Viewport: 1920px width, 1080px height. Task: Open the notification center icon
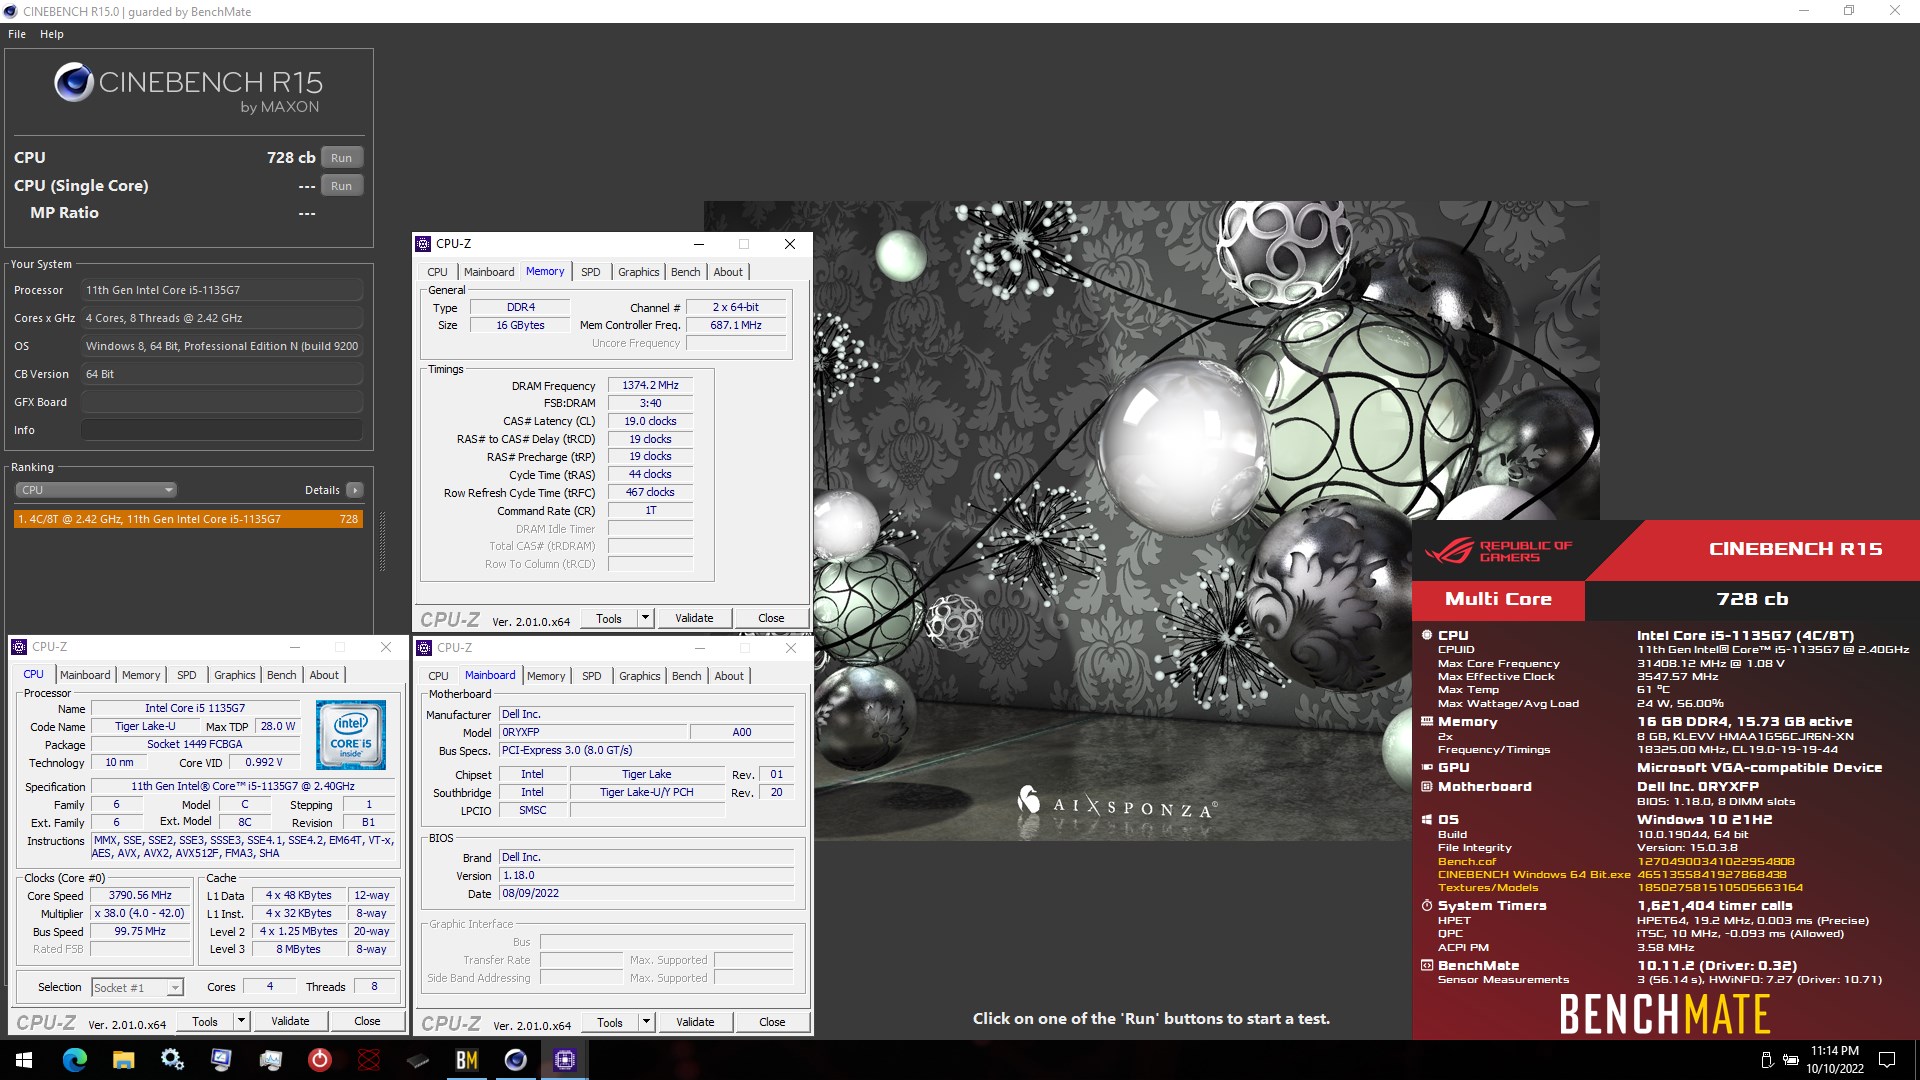(x=1887, y=1060)
